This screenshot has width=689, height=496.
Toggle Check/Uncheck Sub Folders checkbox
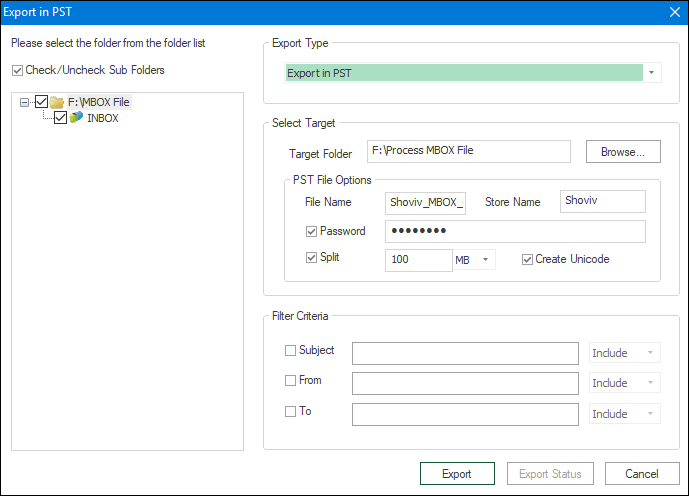point(17,70)
